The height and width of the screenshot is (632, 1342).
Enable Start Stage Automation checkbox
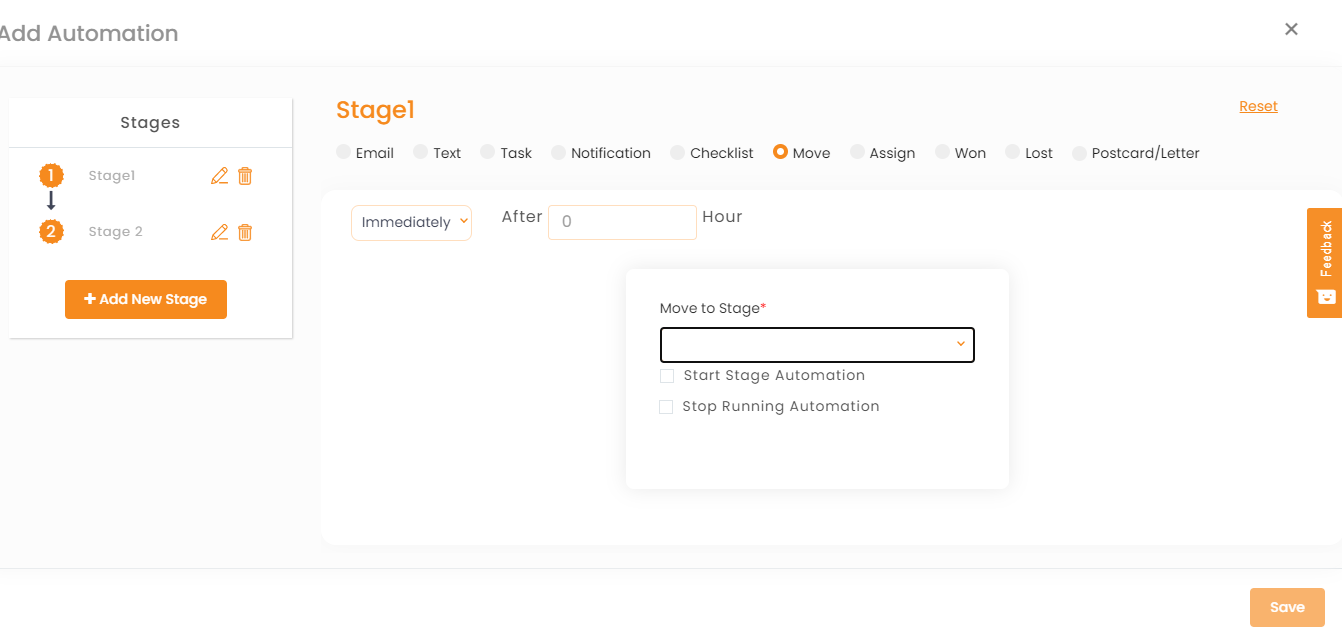(667, 376)
